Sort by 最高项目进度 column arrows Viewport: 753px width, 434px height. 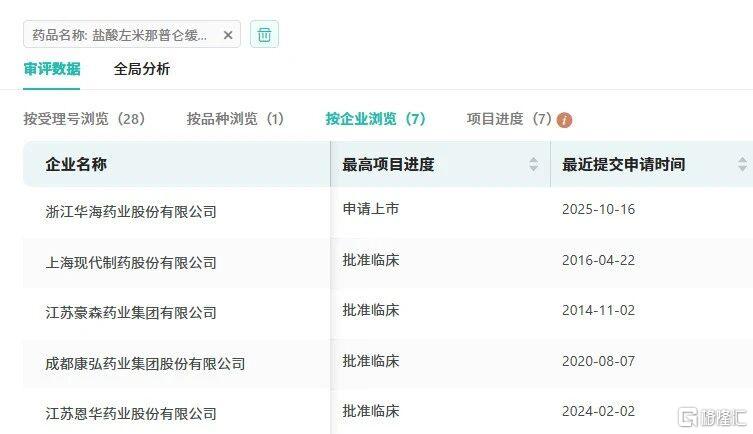pos(534,164)
